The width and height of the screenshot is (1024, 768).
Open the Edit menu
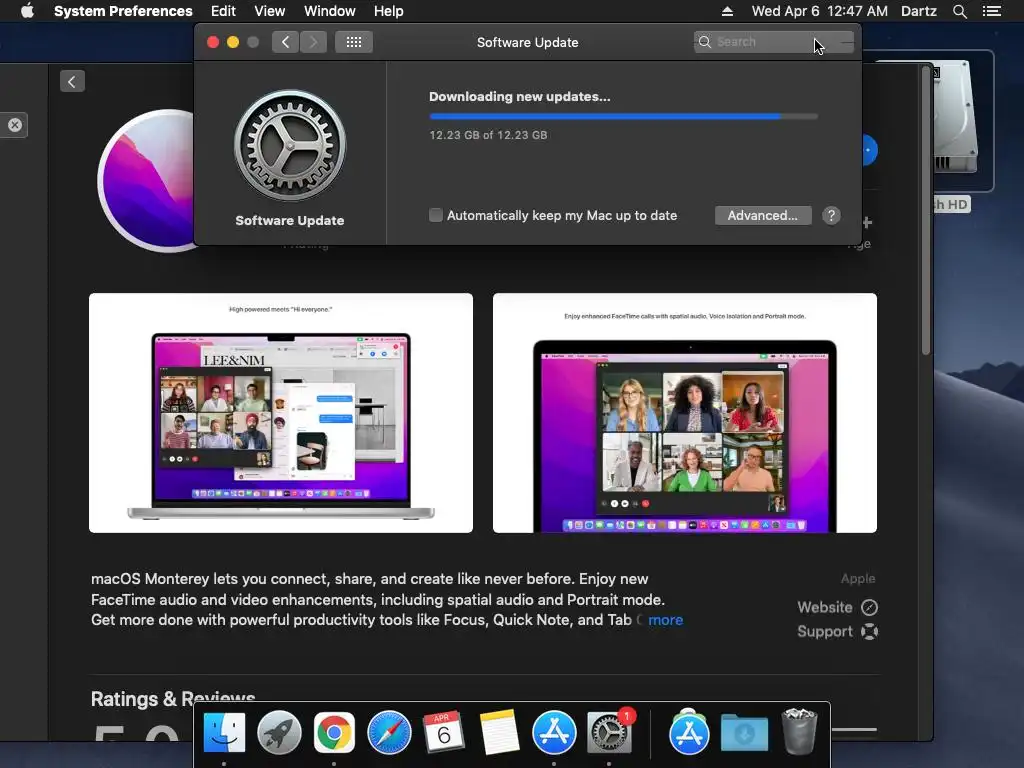tap(223, 11)
